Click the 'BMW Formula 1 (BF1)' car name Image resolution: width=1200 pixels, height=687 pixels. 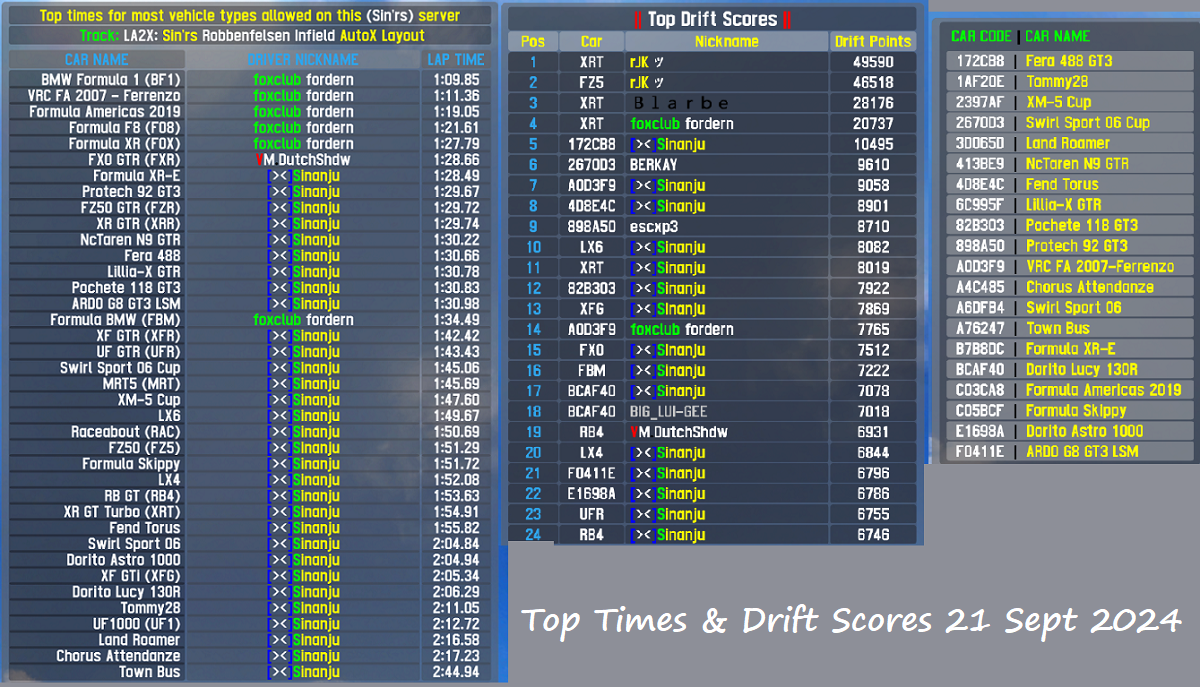click(111, 80)
